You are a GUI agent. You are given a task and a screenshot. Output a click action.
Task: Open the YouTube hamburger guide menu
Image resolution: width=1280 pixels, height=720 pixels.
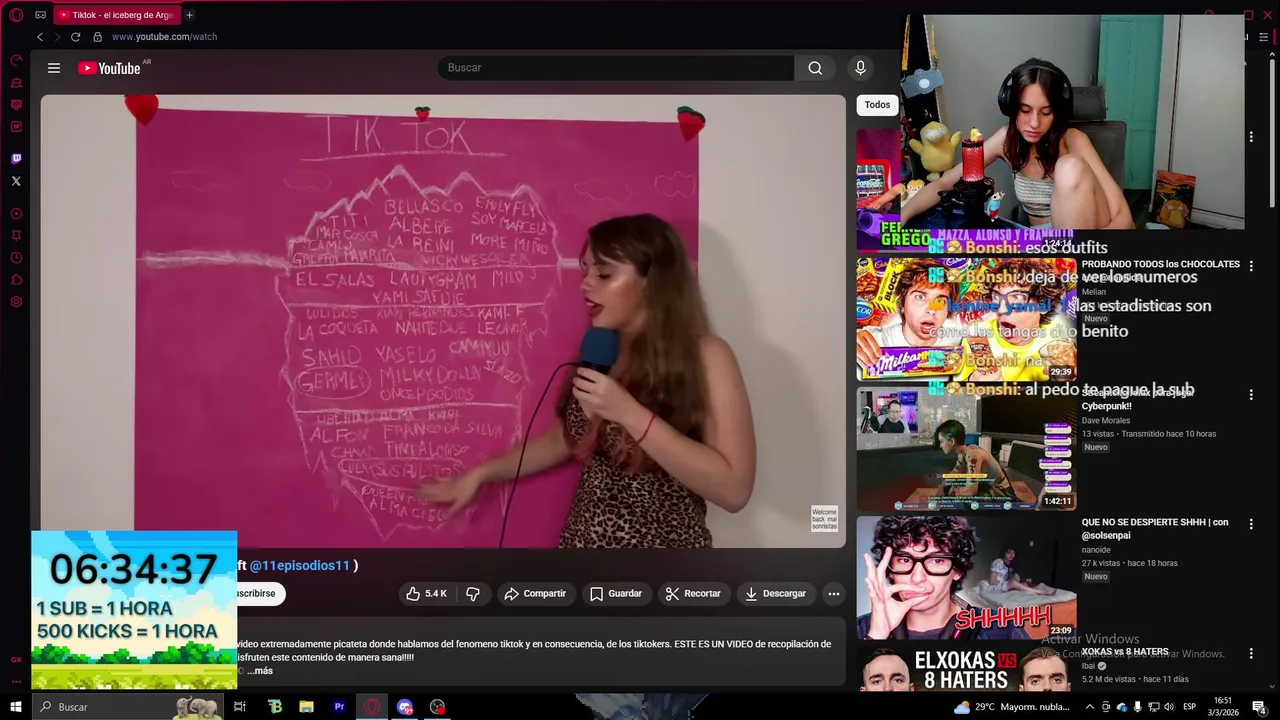54,68
